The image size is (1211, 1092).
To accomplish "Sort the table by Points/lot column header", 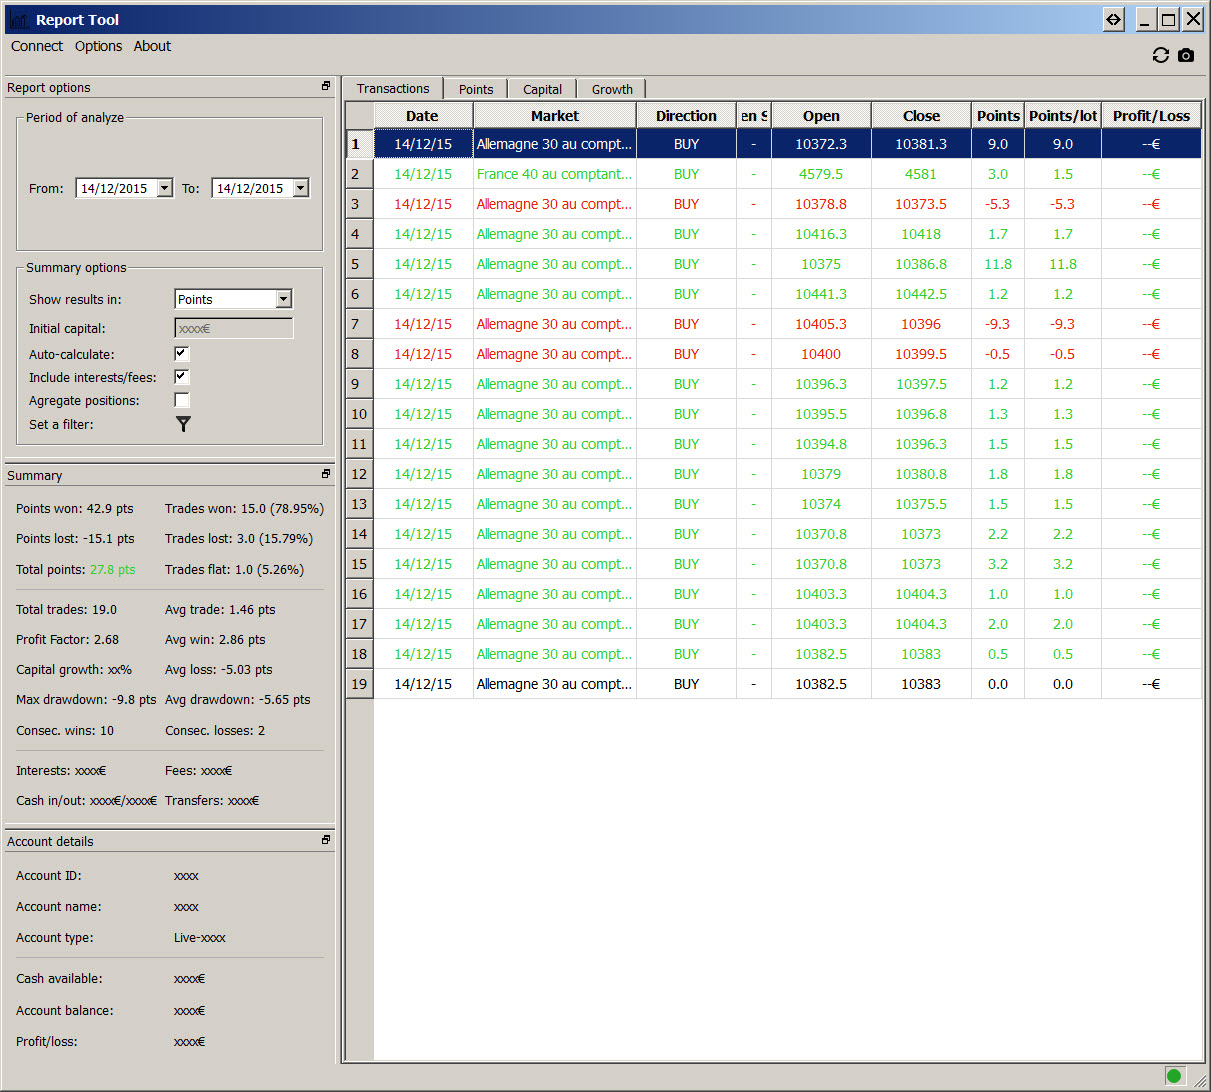I will [x=1062, y=116].
